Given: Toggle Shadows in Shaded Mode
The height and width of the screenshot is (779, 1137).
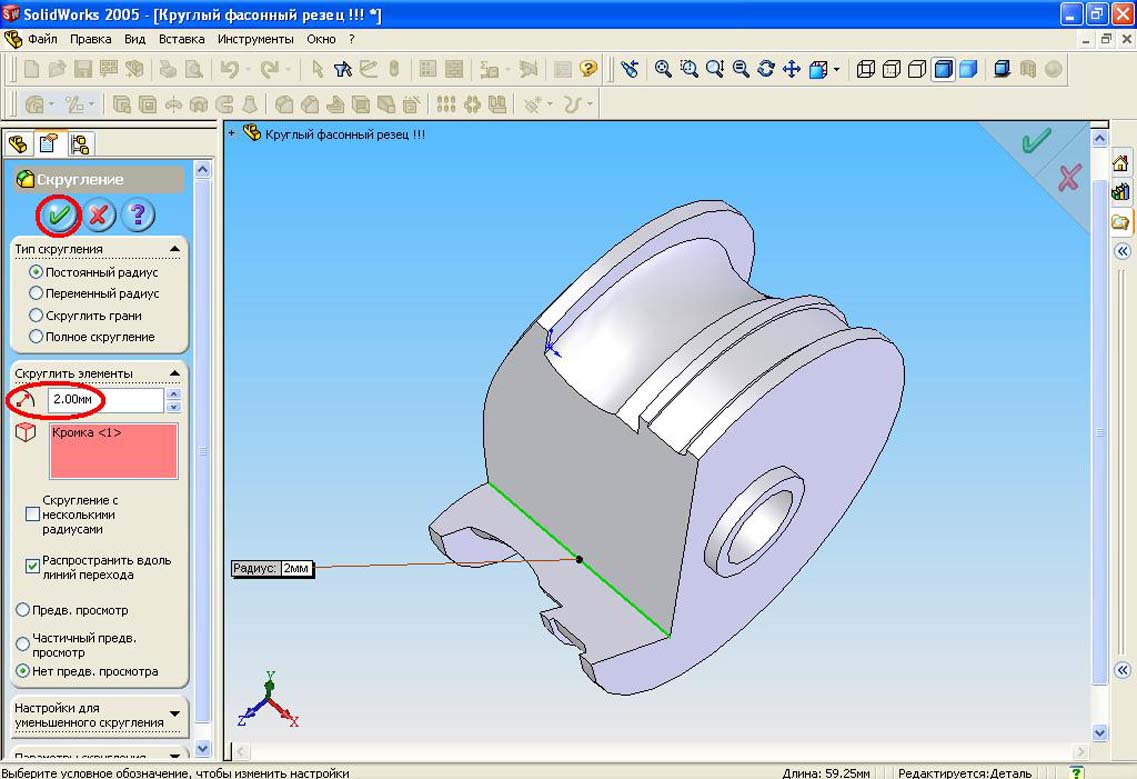Looking at the screenshot, I should click(x=1002, y=69).
